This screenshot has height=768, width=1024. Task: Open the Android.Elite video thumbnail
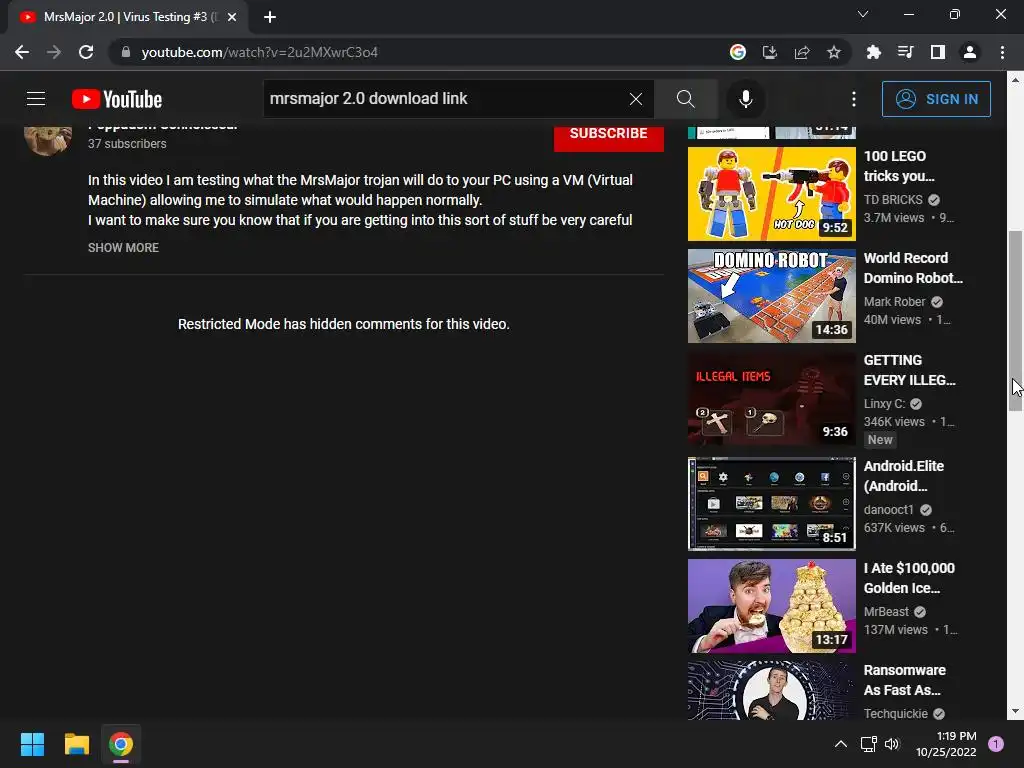click(x=771, y=504)
